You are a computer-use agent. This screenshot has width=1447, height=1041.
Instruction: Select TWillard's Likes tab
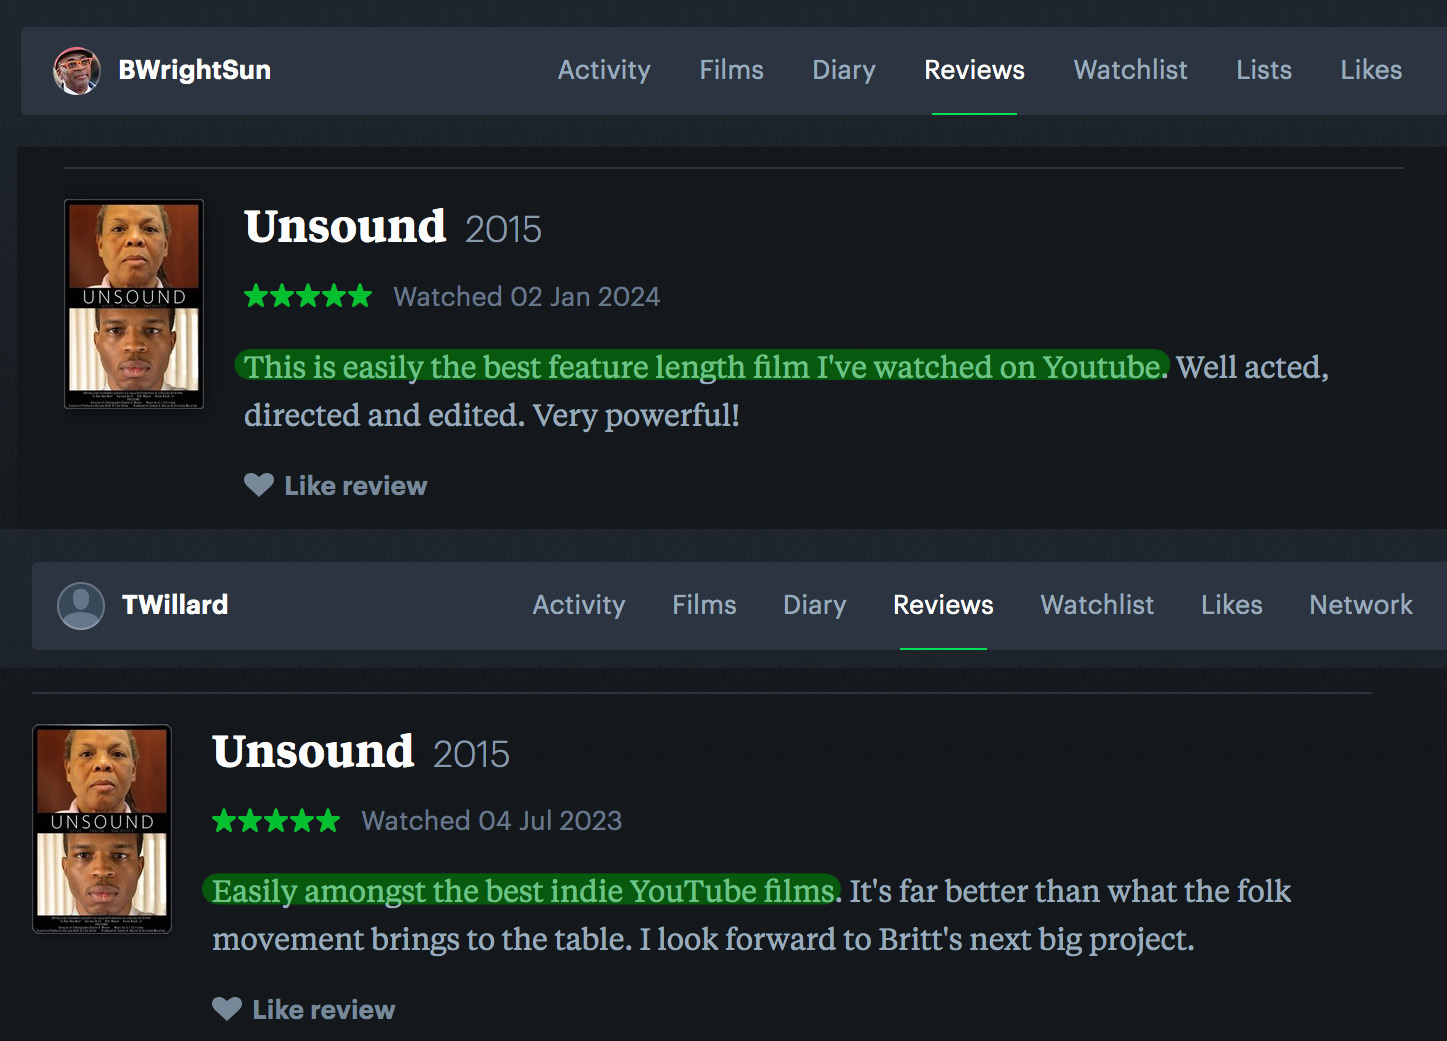[1231, 605]
